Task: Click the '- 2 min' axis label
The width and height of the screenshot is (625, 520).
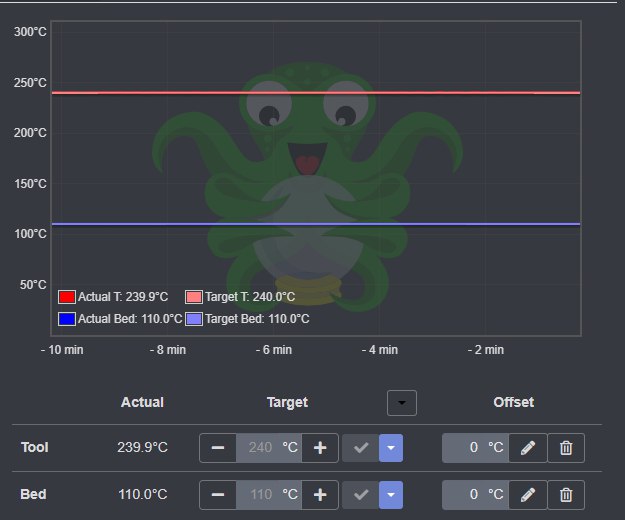Action: point(486,350)
